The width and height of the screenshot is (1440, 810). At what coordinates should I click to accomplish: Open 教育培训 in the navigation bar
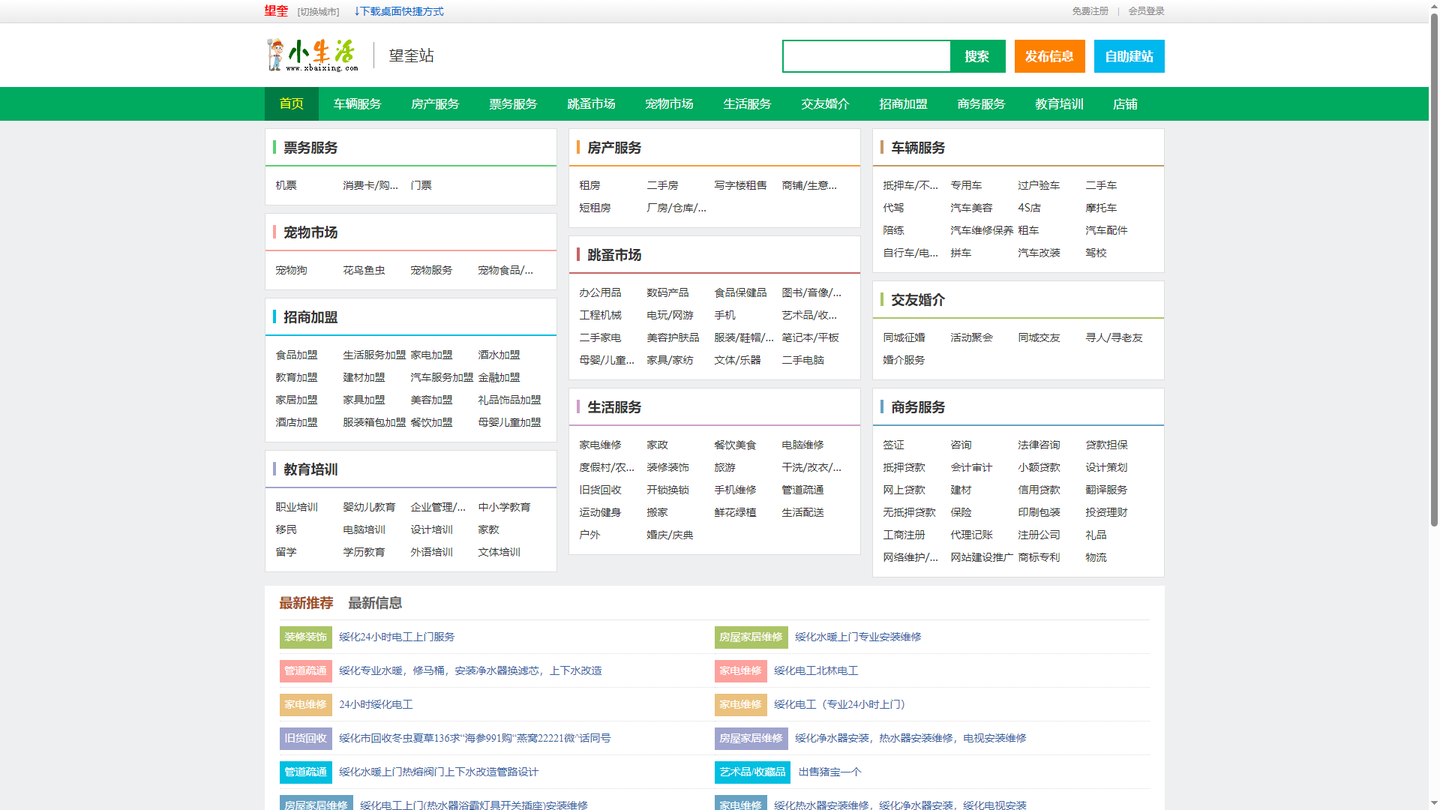pyautogui.click(x=1059, y=104)
